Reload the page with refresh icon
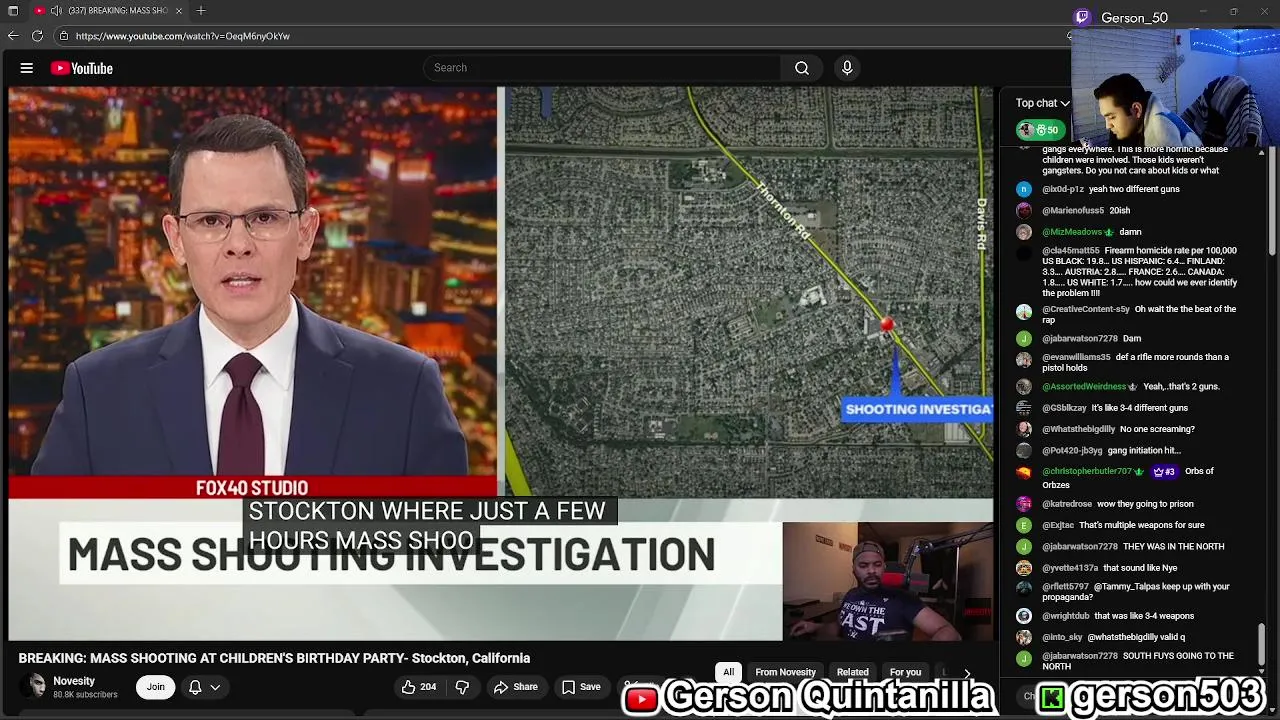The width and height of the screenshot is (1280, 720). (x=37, y=36)
